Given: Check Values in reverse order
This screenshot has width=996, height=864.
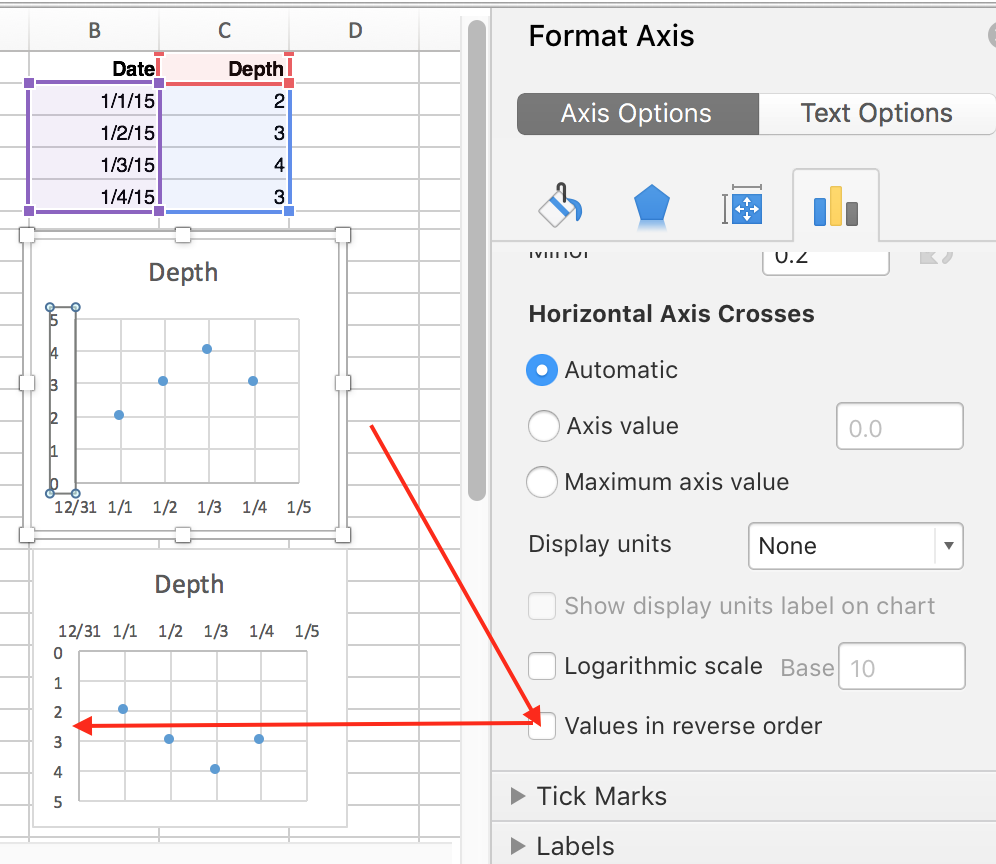Looking at the screenshot, I should [x=542, y=726].
